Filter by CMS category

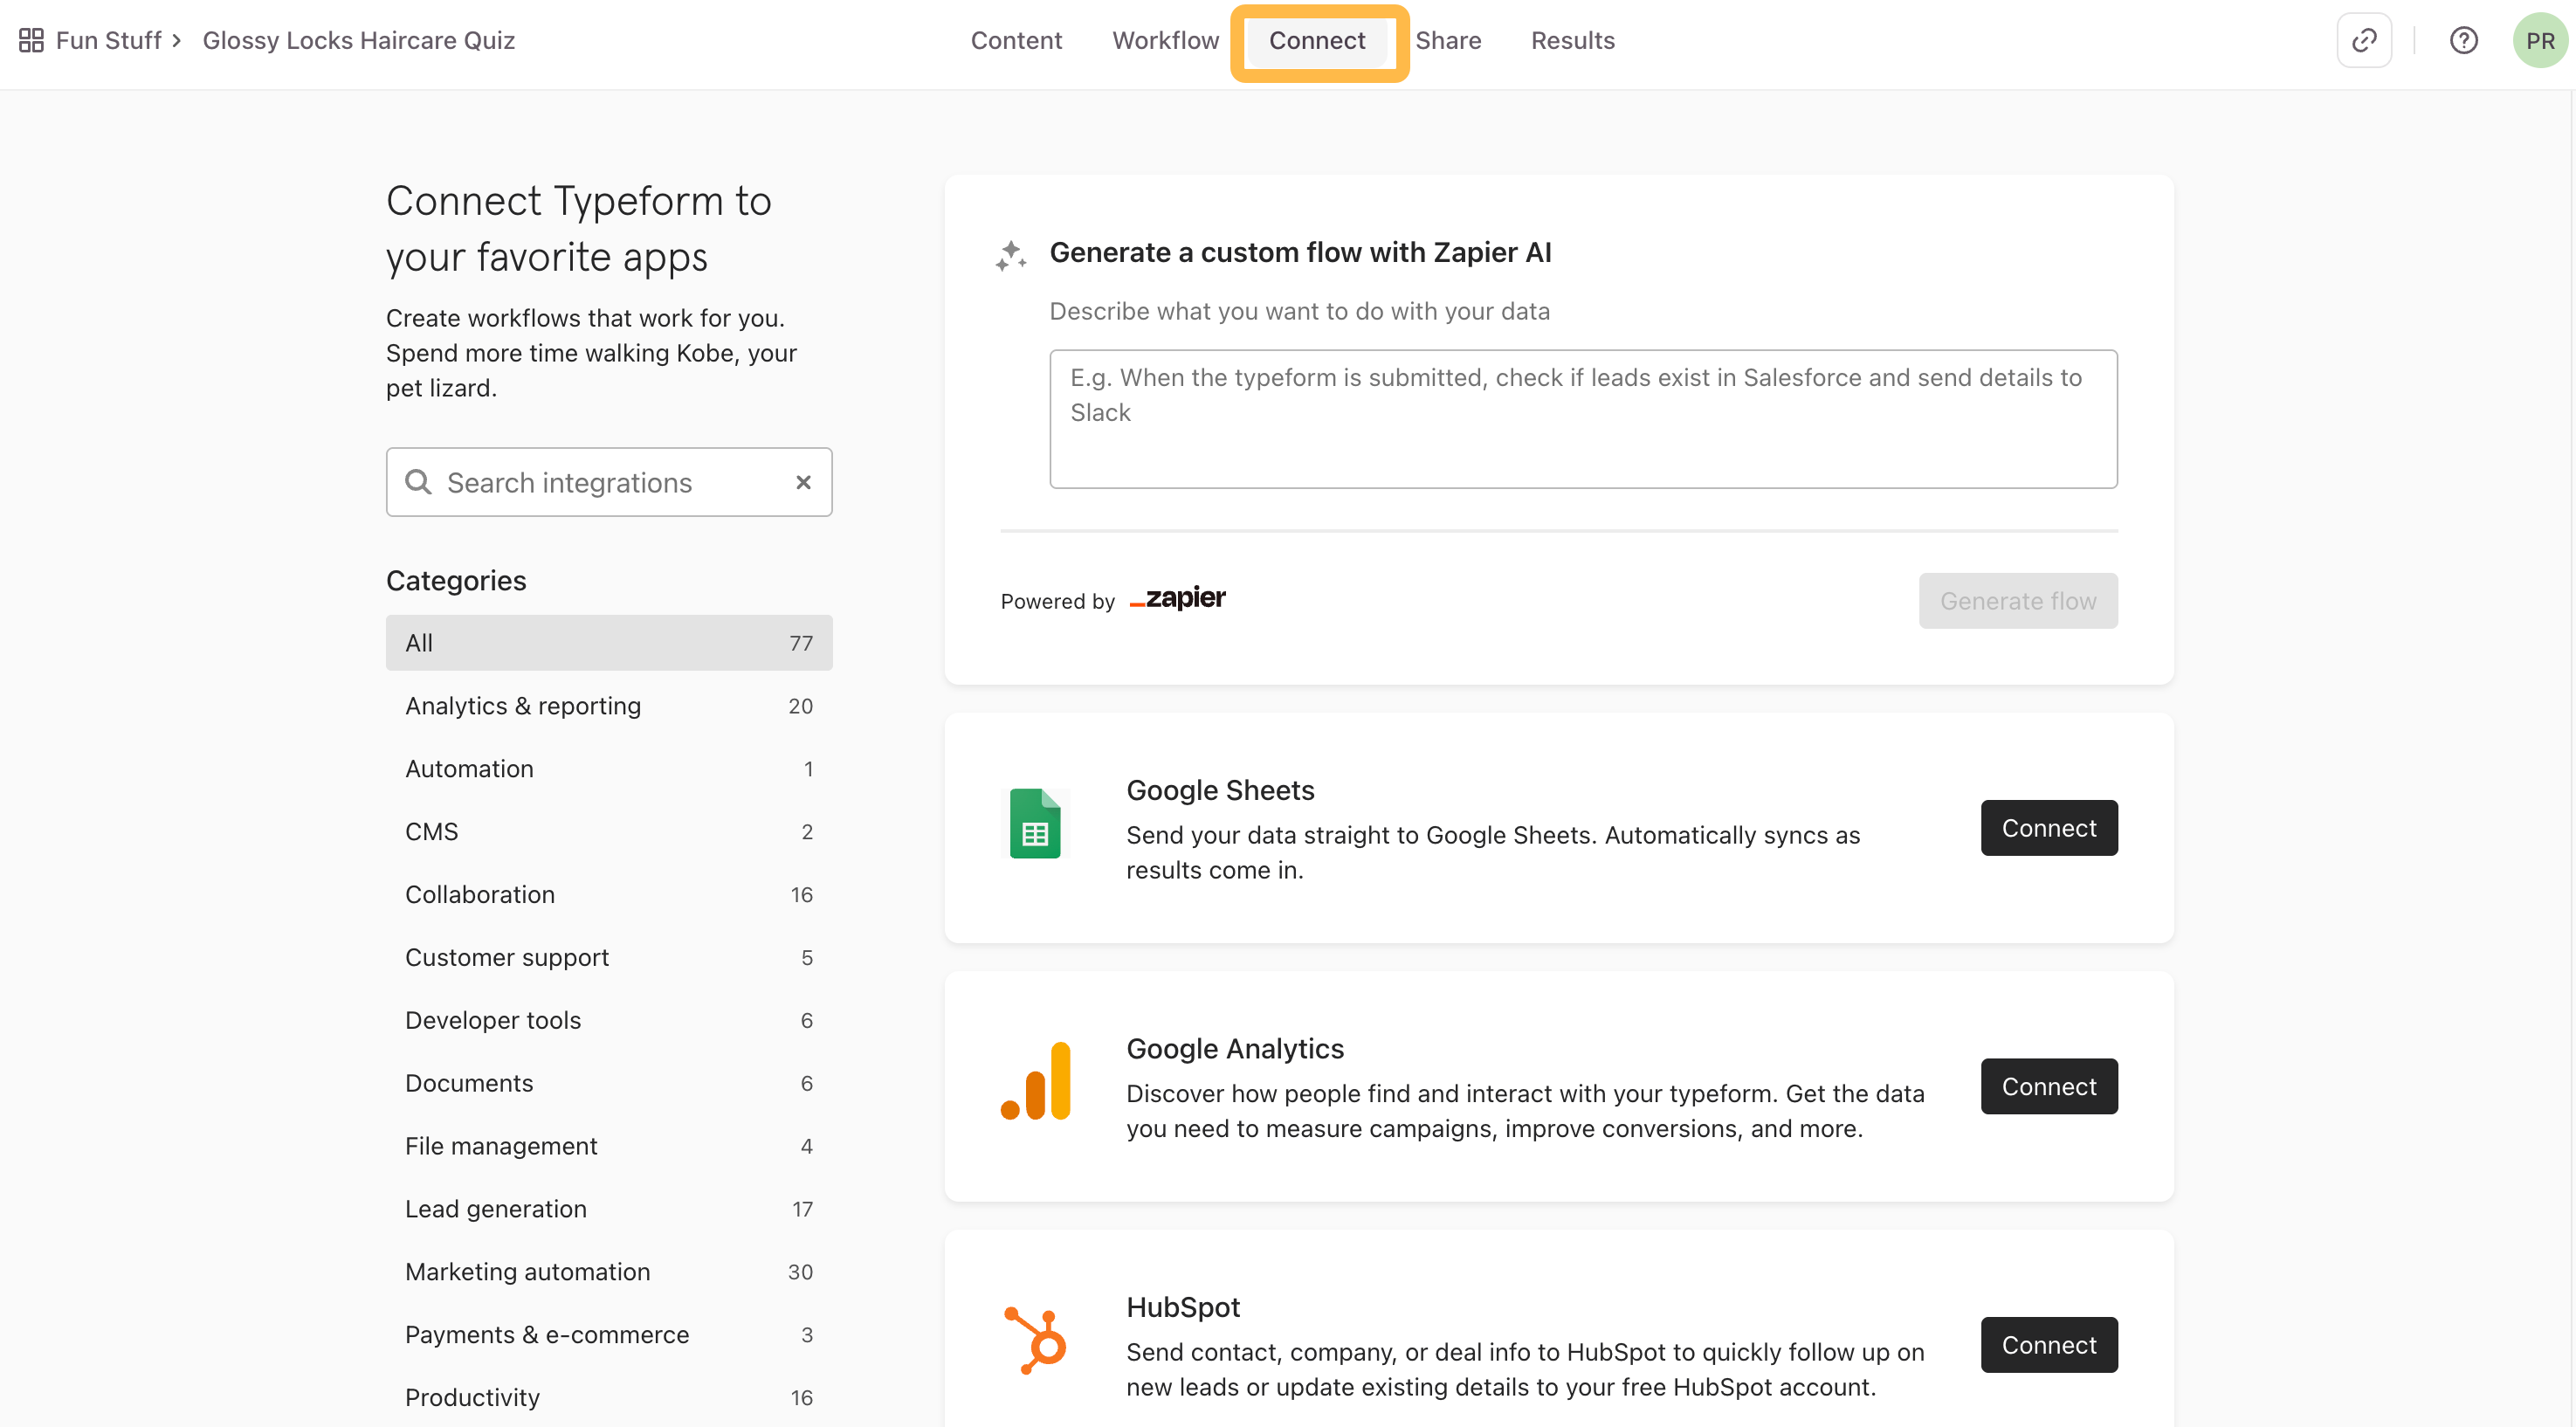(609, 832)
